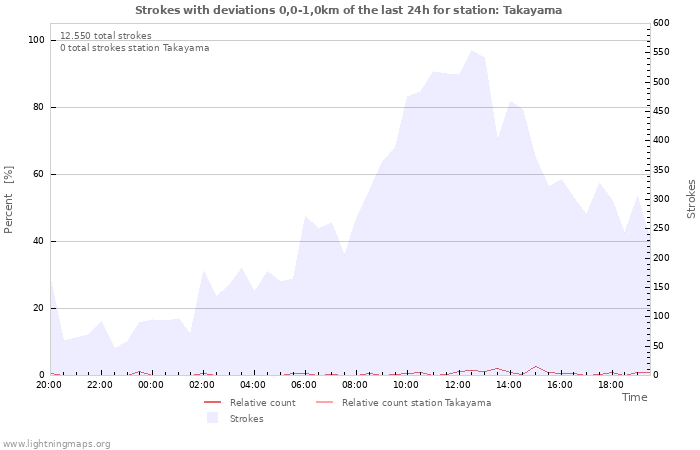Screen dimensions: 700x450
Task: Click the Time axis label
Action: (634, 397)
